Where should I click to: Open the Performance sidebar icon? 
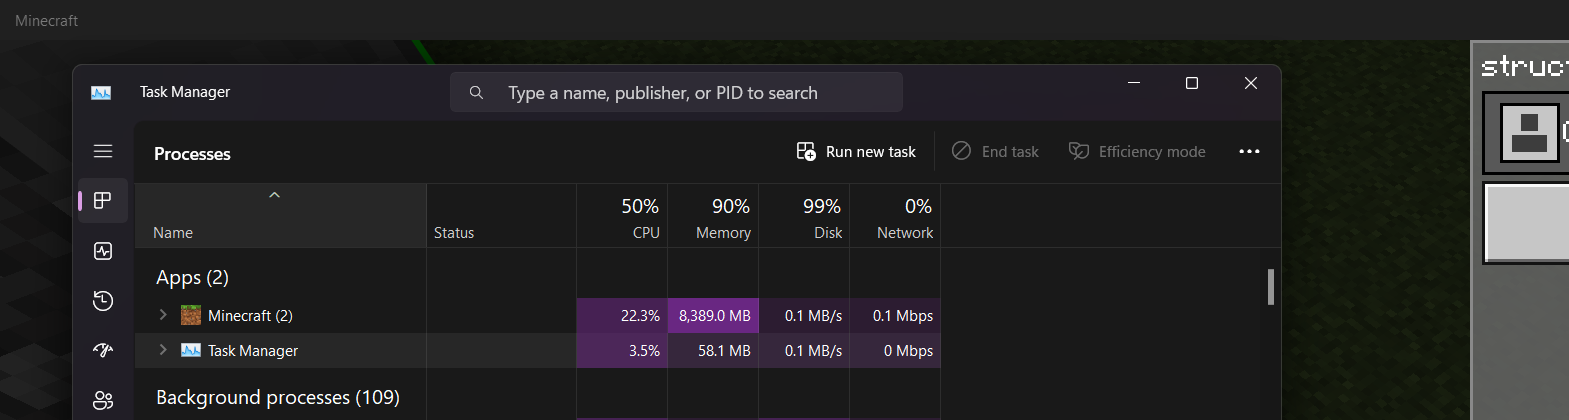coord(103,251)
